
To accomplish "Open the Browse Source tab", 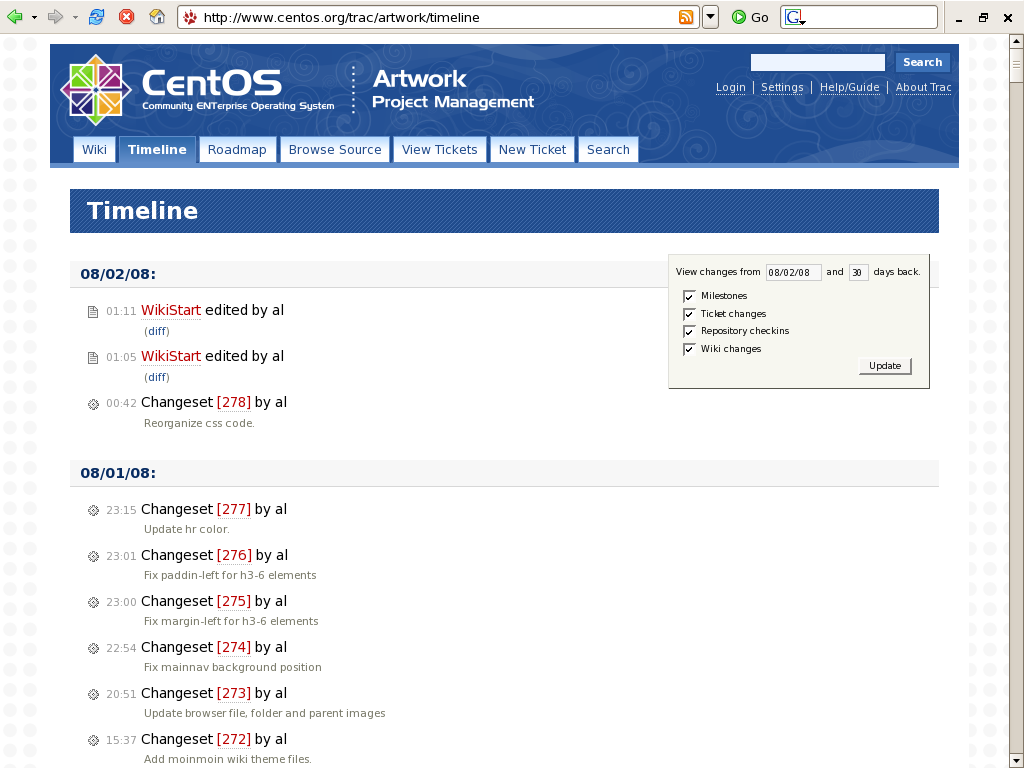I will (x=335, y=150).
